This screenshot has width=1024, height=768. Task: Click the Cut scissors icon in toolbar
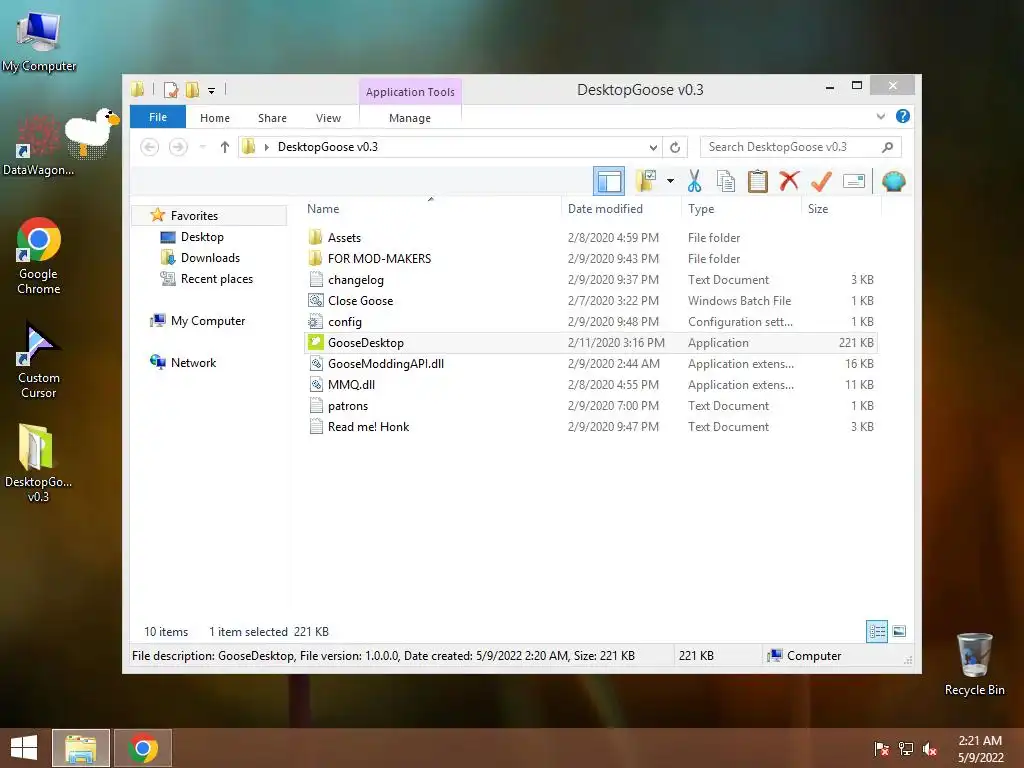pos(694,181)
